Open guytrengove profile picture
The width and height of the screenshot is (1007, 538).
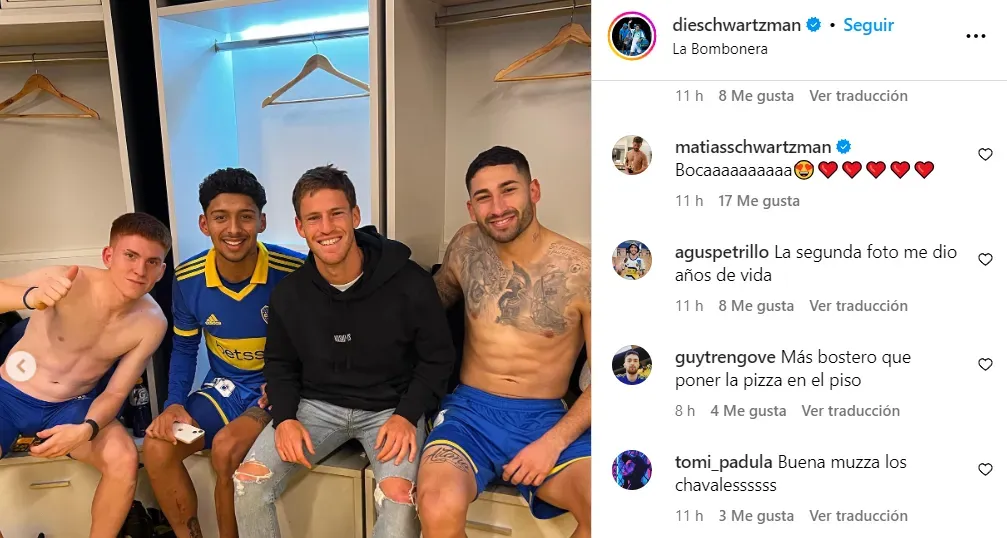coord(632,365)
